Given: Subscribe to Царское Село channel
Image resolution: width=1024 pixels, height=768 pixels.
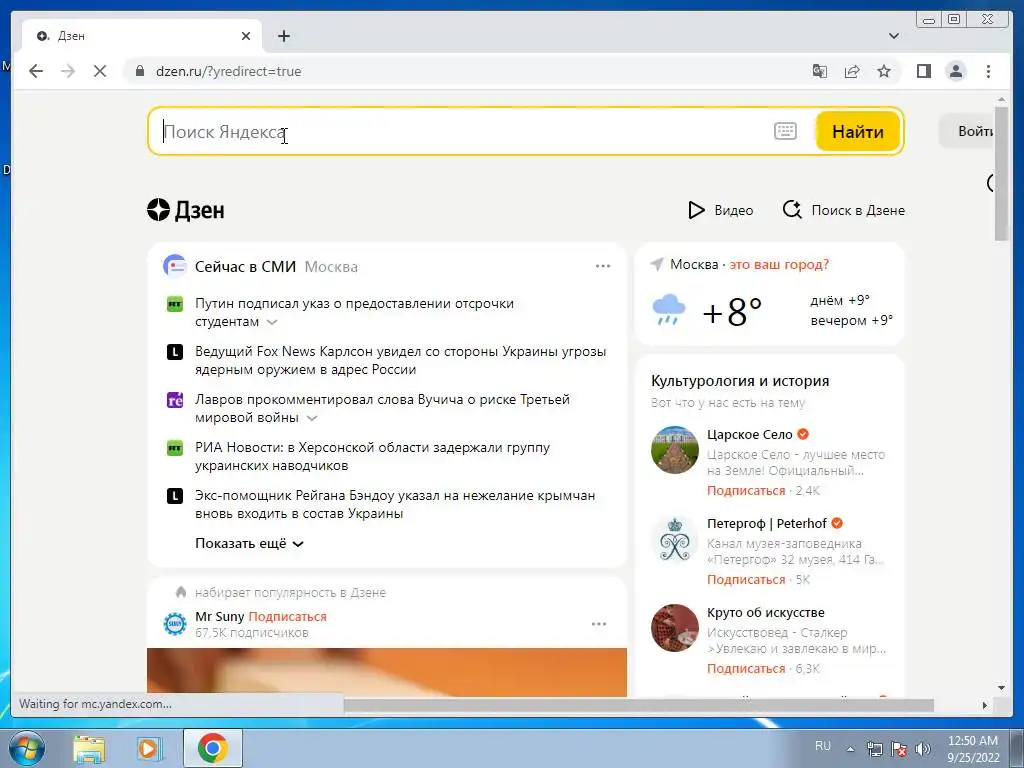Looking at the screenshot, I should 746,490.
